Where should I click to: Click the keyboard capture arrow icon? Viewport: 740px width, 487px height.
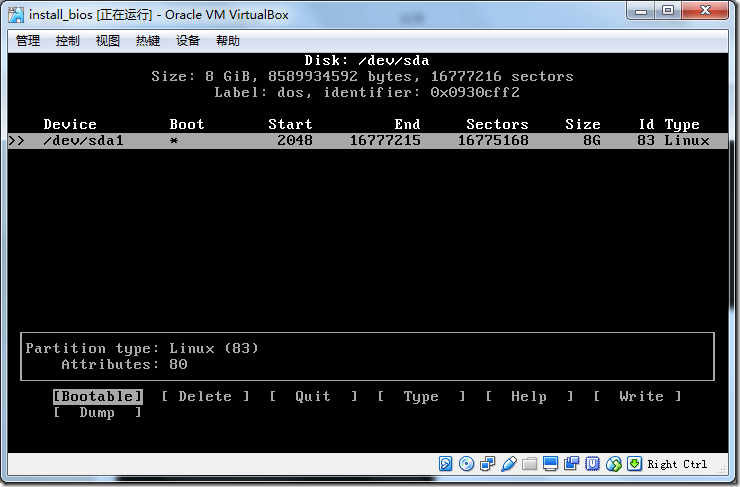[x=634, y=464]
